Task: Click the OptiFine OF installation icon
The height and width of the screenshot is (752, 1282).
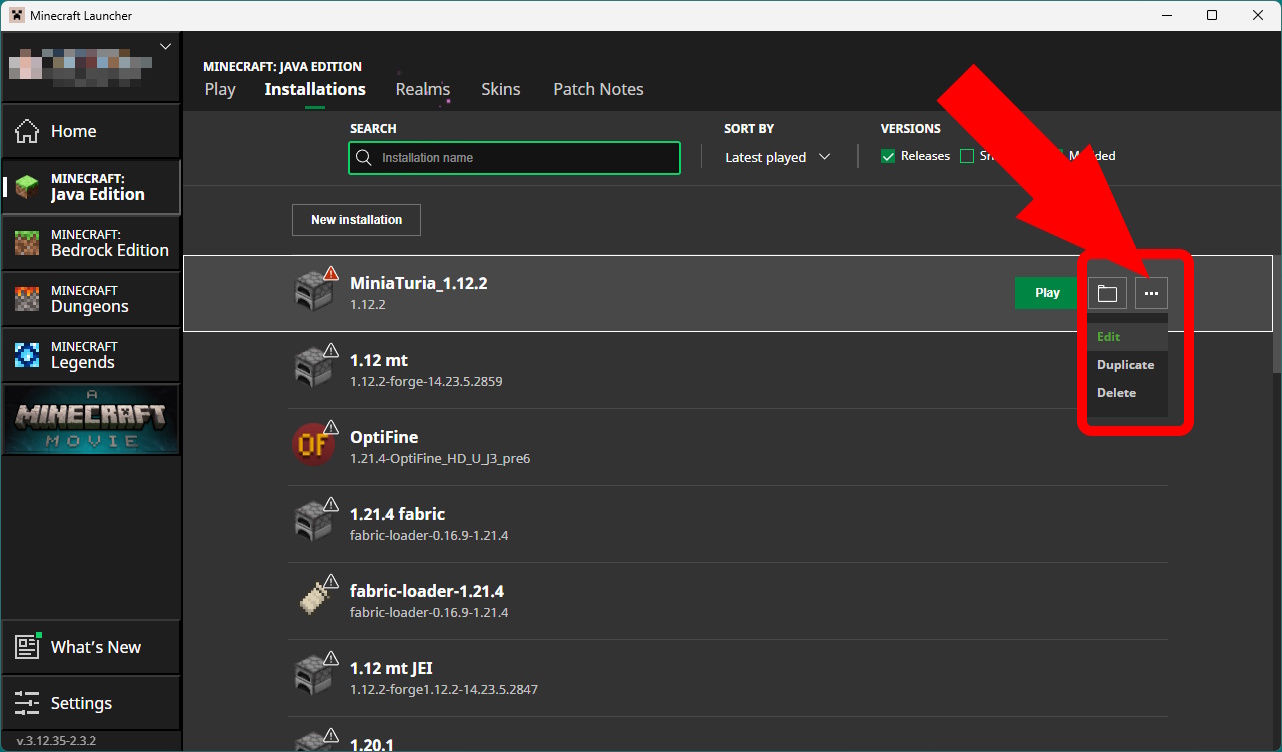Action: click(x=312, y=445)
